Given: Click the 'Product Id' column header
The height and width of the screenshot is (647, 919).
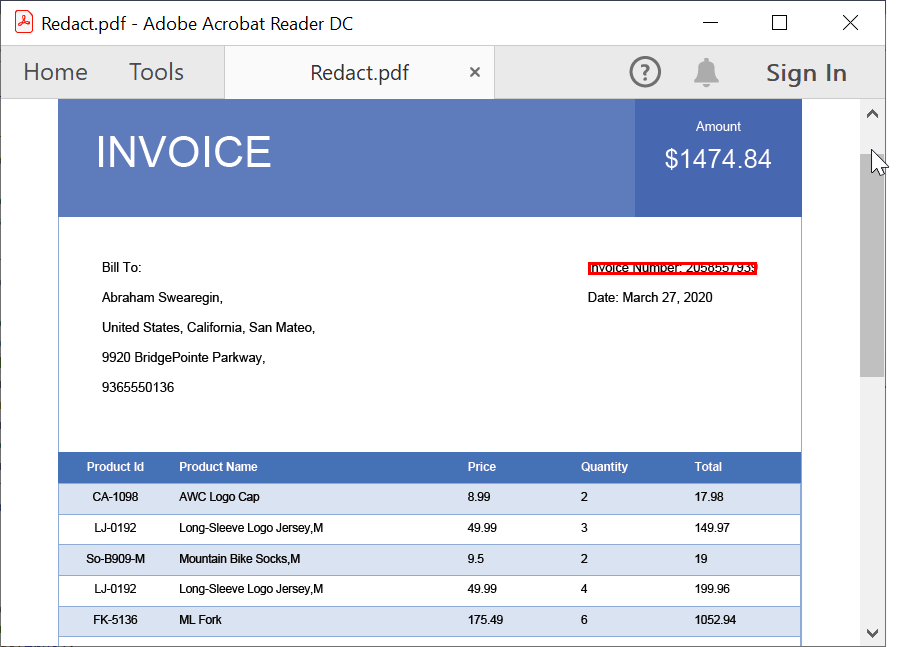Looking at the screenshot, I should tap(115, 467).
